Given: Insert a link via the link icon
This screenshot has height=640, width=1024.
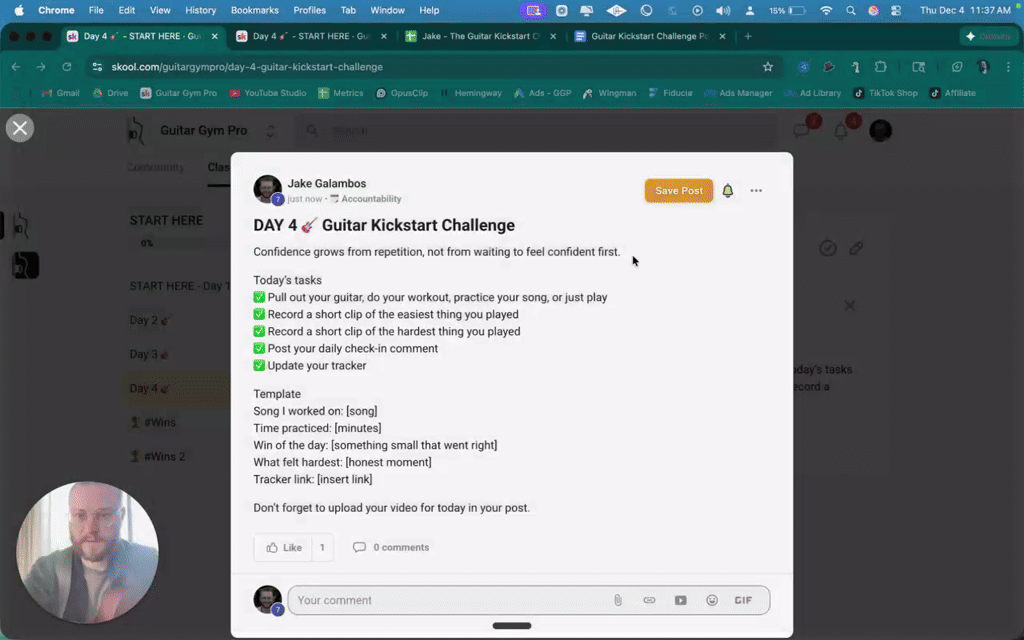Looking at the screenshot, I should click(x=649, y=599).
